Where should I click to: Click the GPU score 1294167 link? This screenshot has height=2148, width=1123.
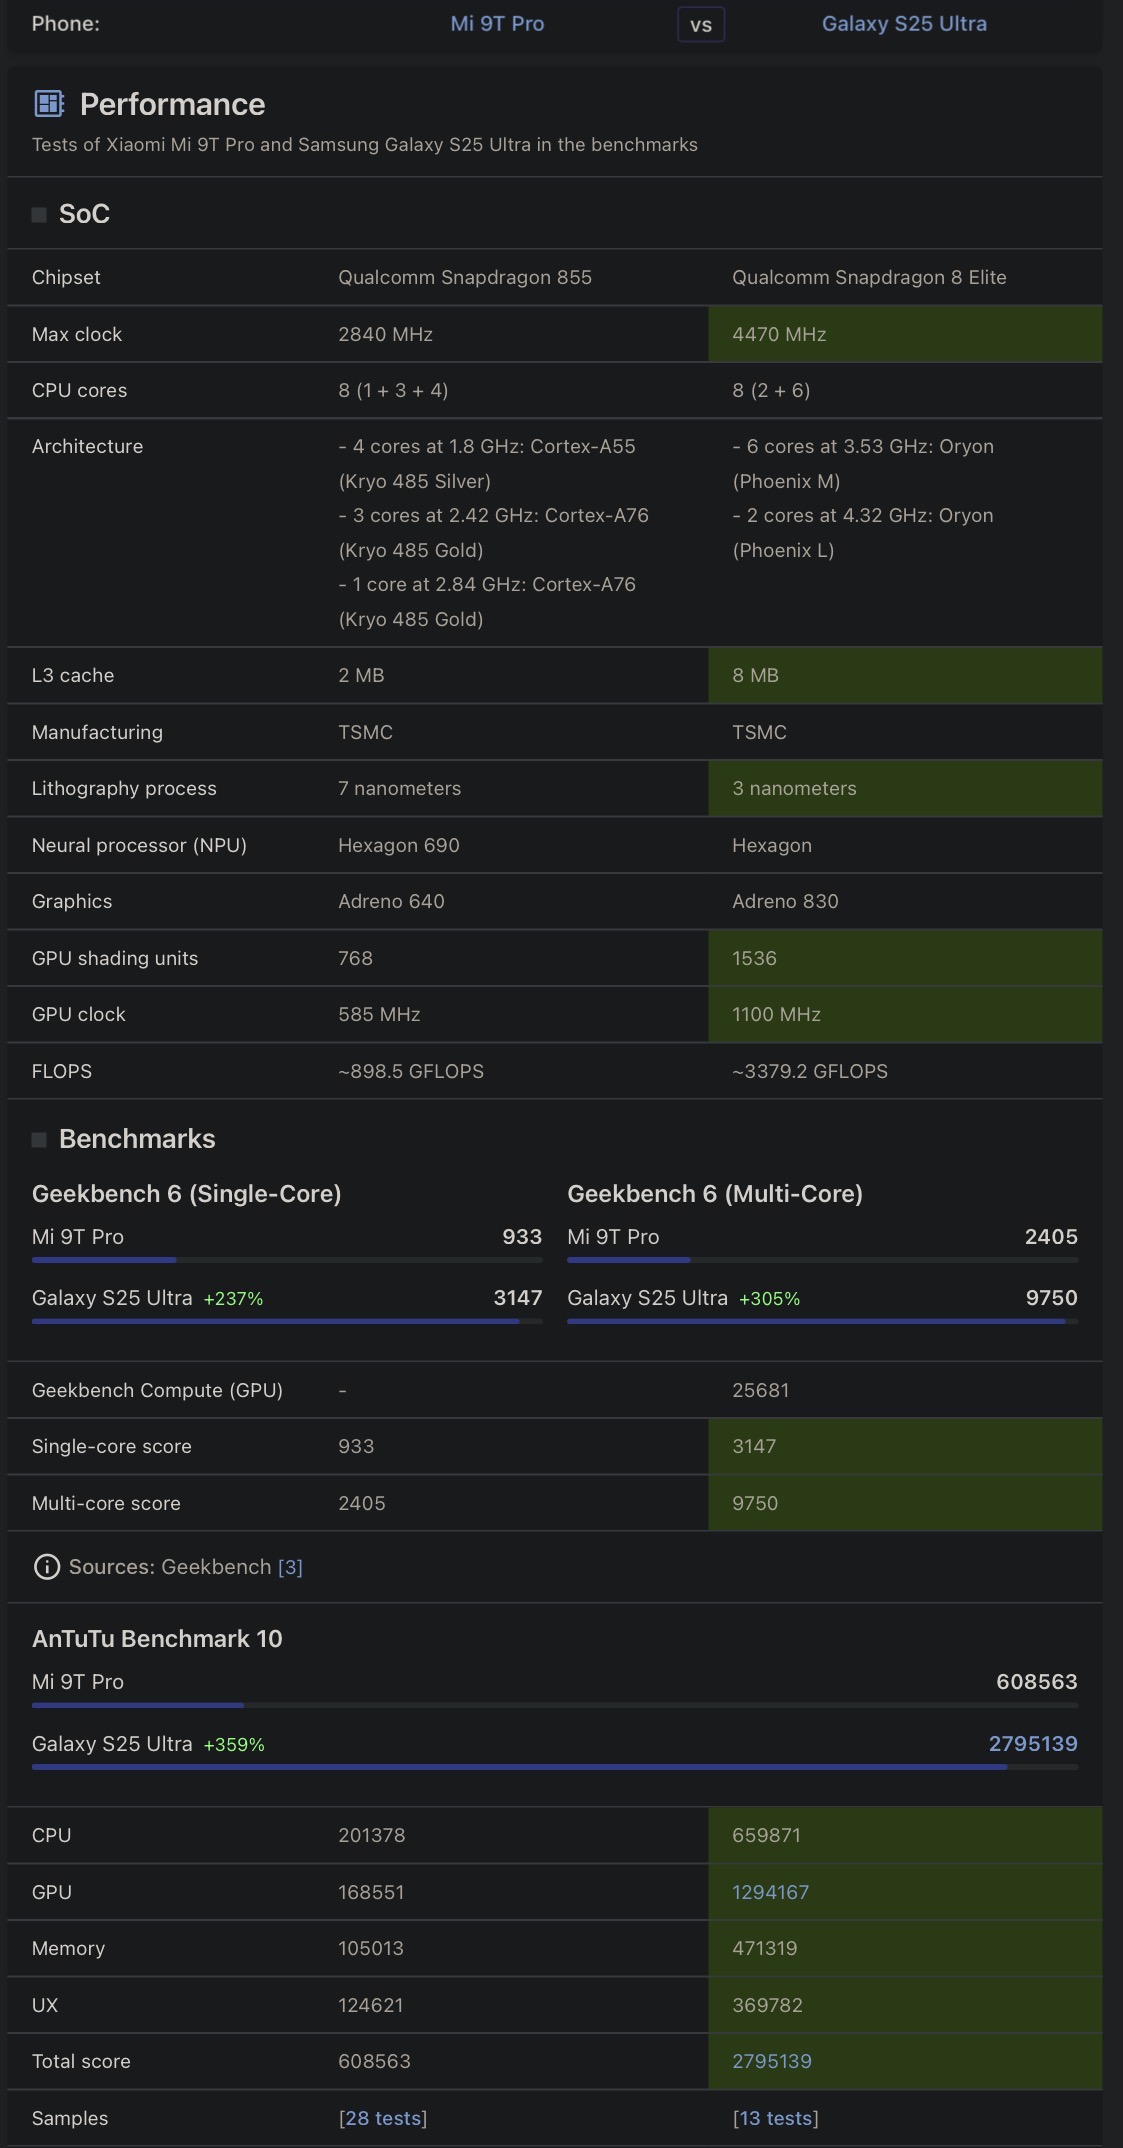click(x=770, y=1892)
